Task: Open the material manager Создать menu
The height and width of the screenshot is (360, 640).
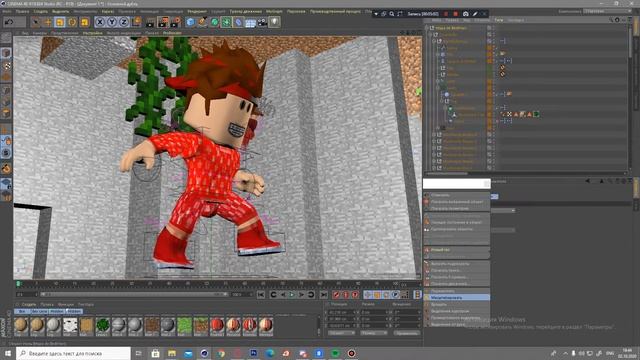Action: [x=29, y=304]
